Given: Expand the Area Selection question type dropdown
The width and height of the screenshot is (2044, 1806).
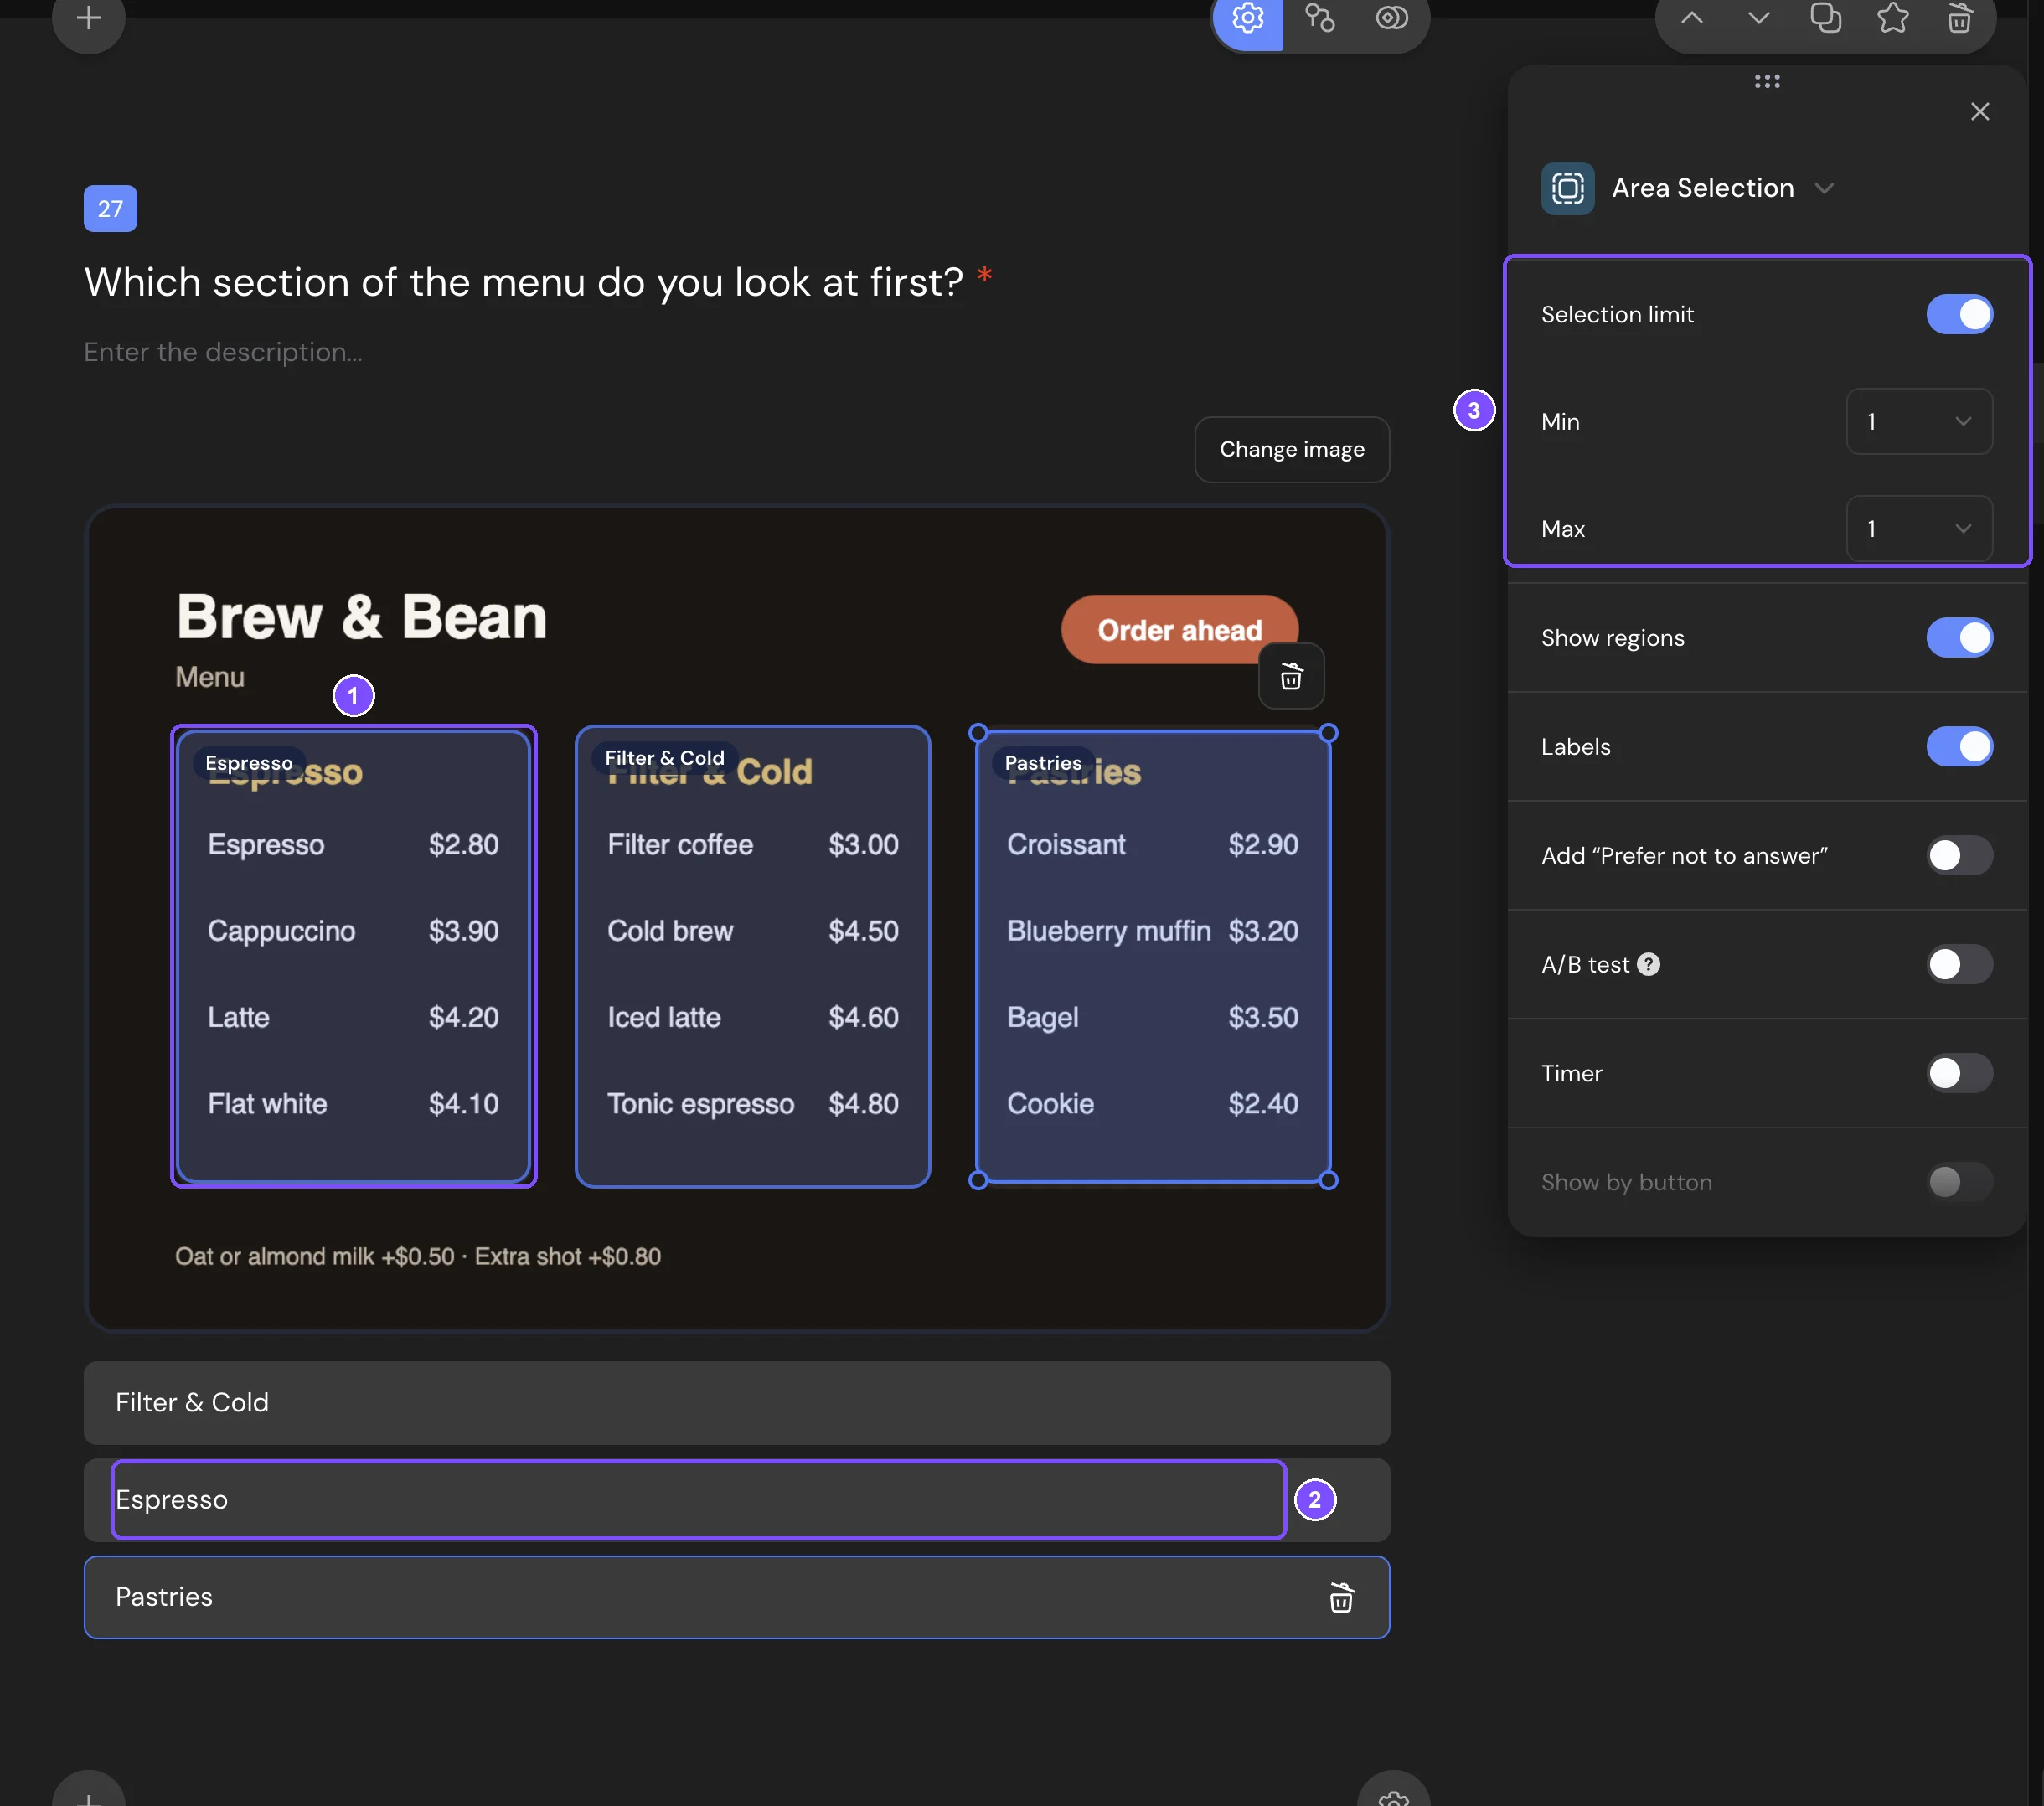Looking at the screenshot, I should click(x=1823, y=188).
